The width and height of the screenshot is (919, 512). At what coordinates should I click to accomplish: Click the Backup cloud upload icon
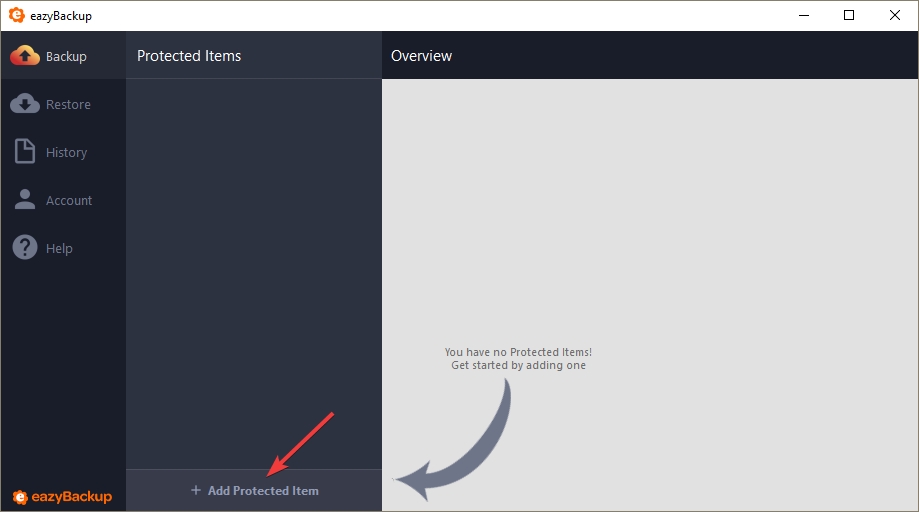pyautogui.click(x=25, y=56)
